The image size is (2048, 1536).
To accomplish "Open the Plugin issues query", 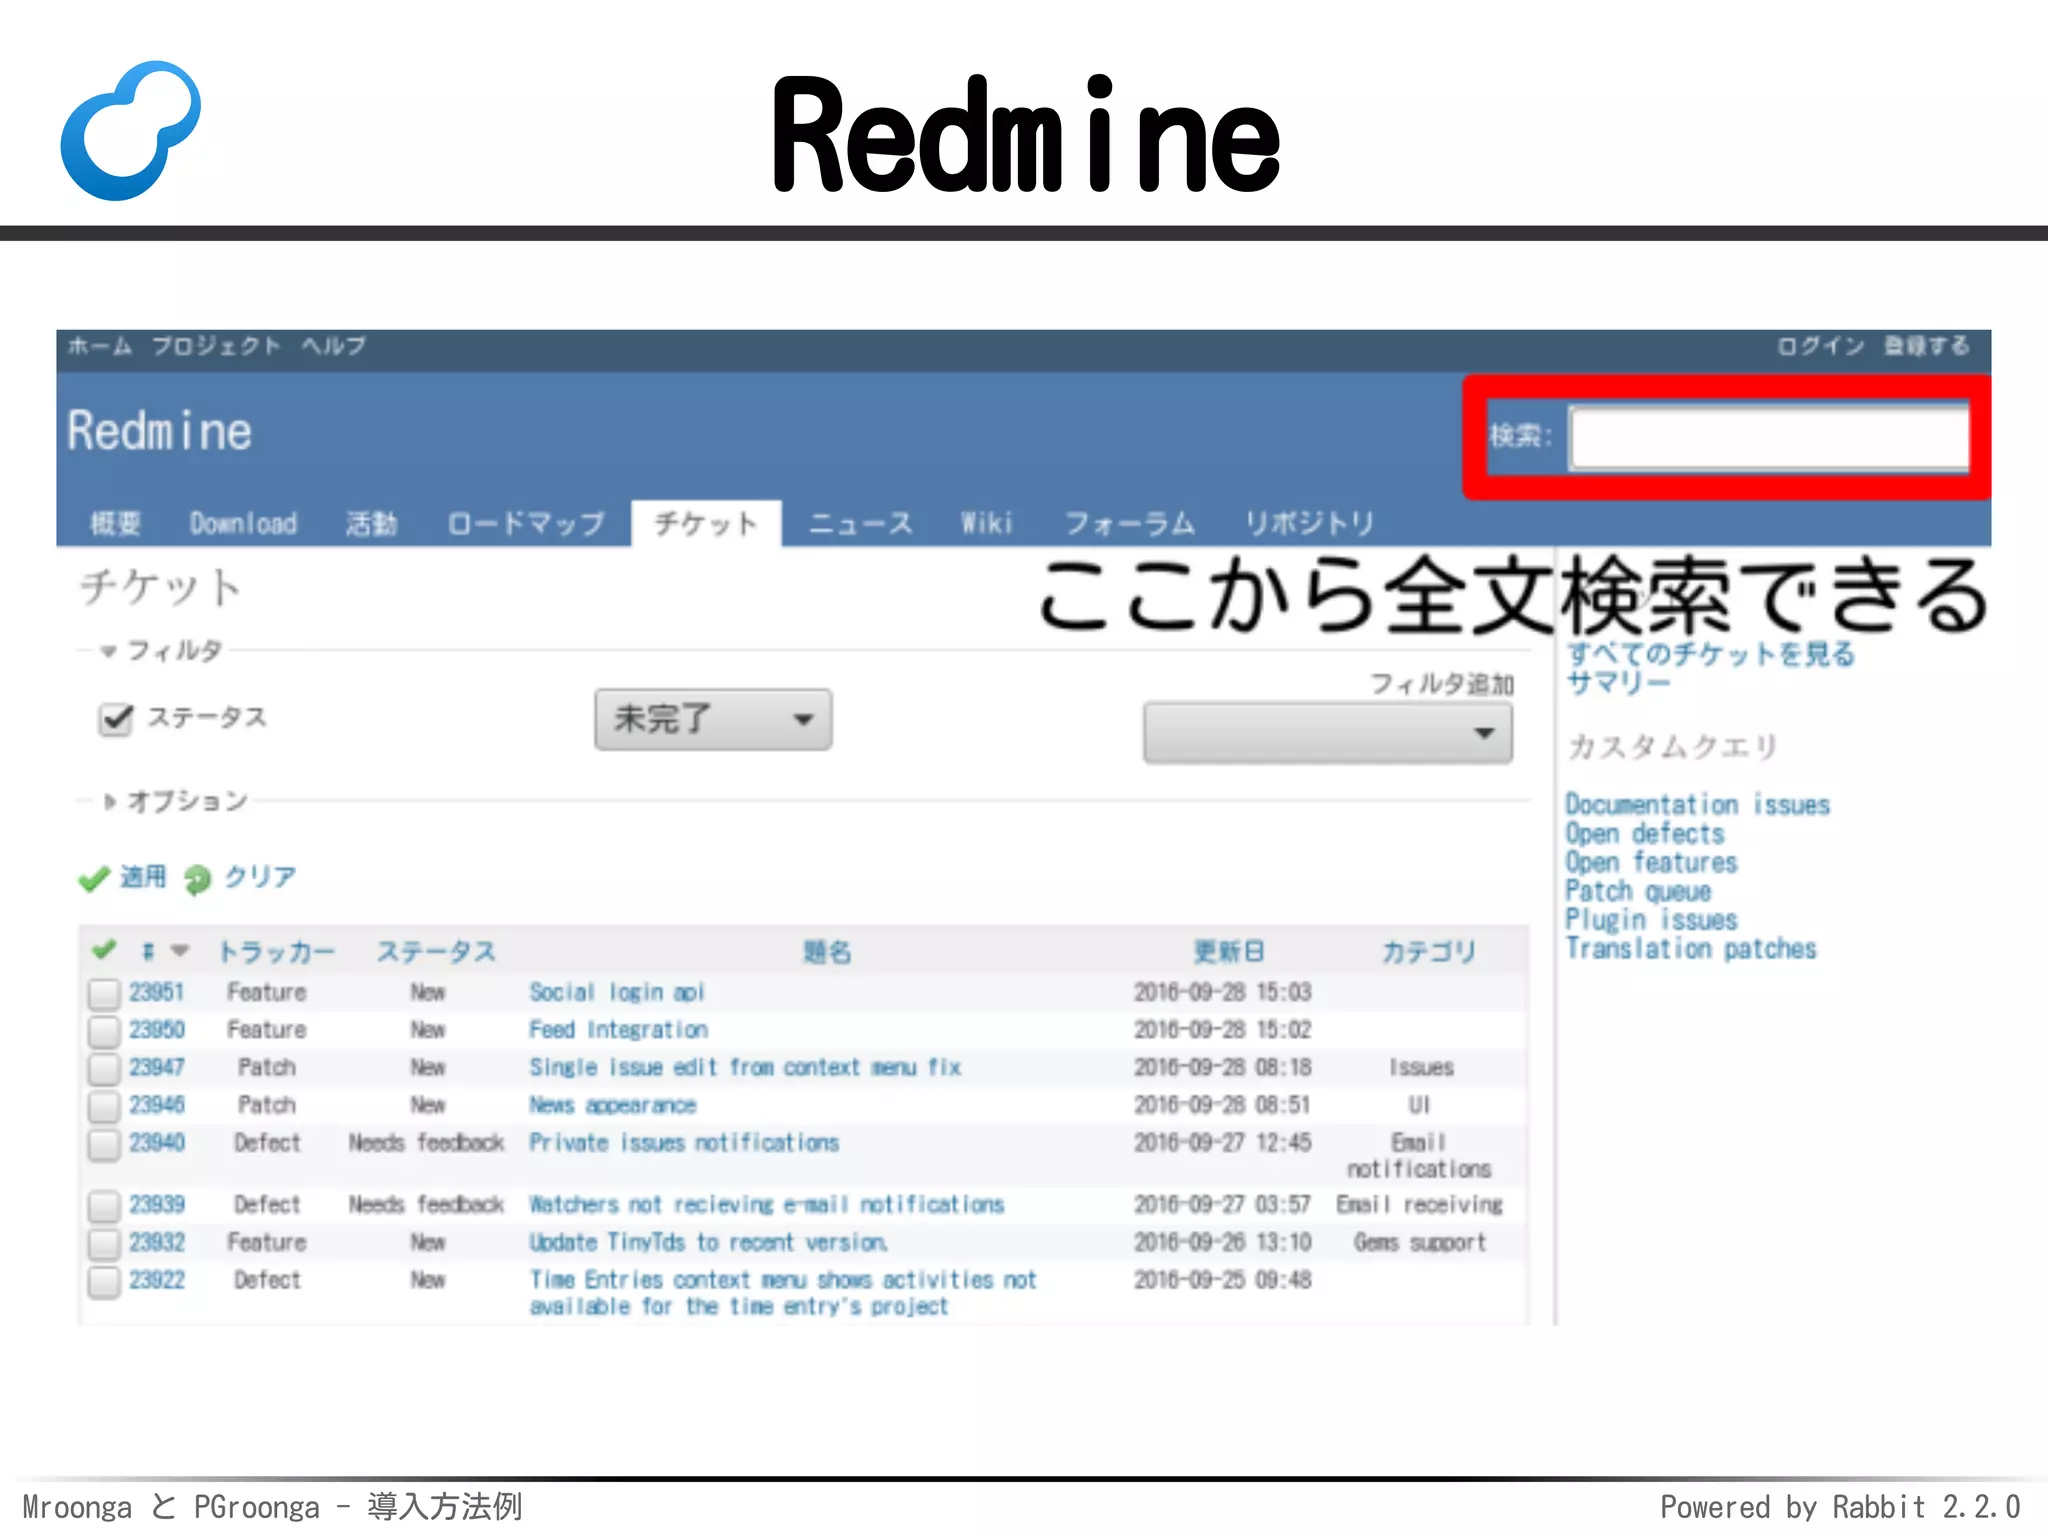I will pyautogui.click(x=1651, y=920).
